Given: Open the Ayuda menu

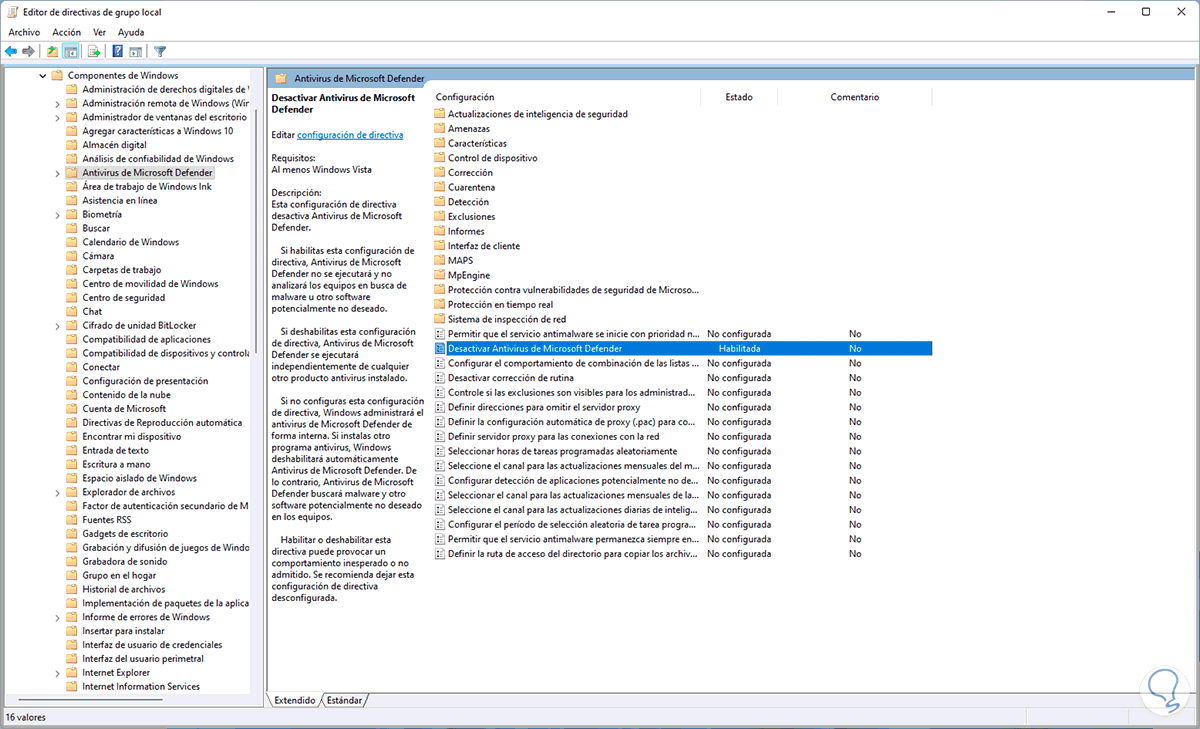Looking at the screenshot, I should coord(131,32).
